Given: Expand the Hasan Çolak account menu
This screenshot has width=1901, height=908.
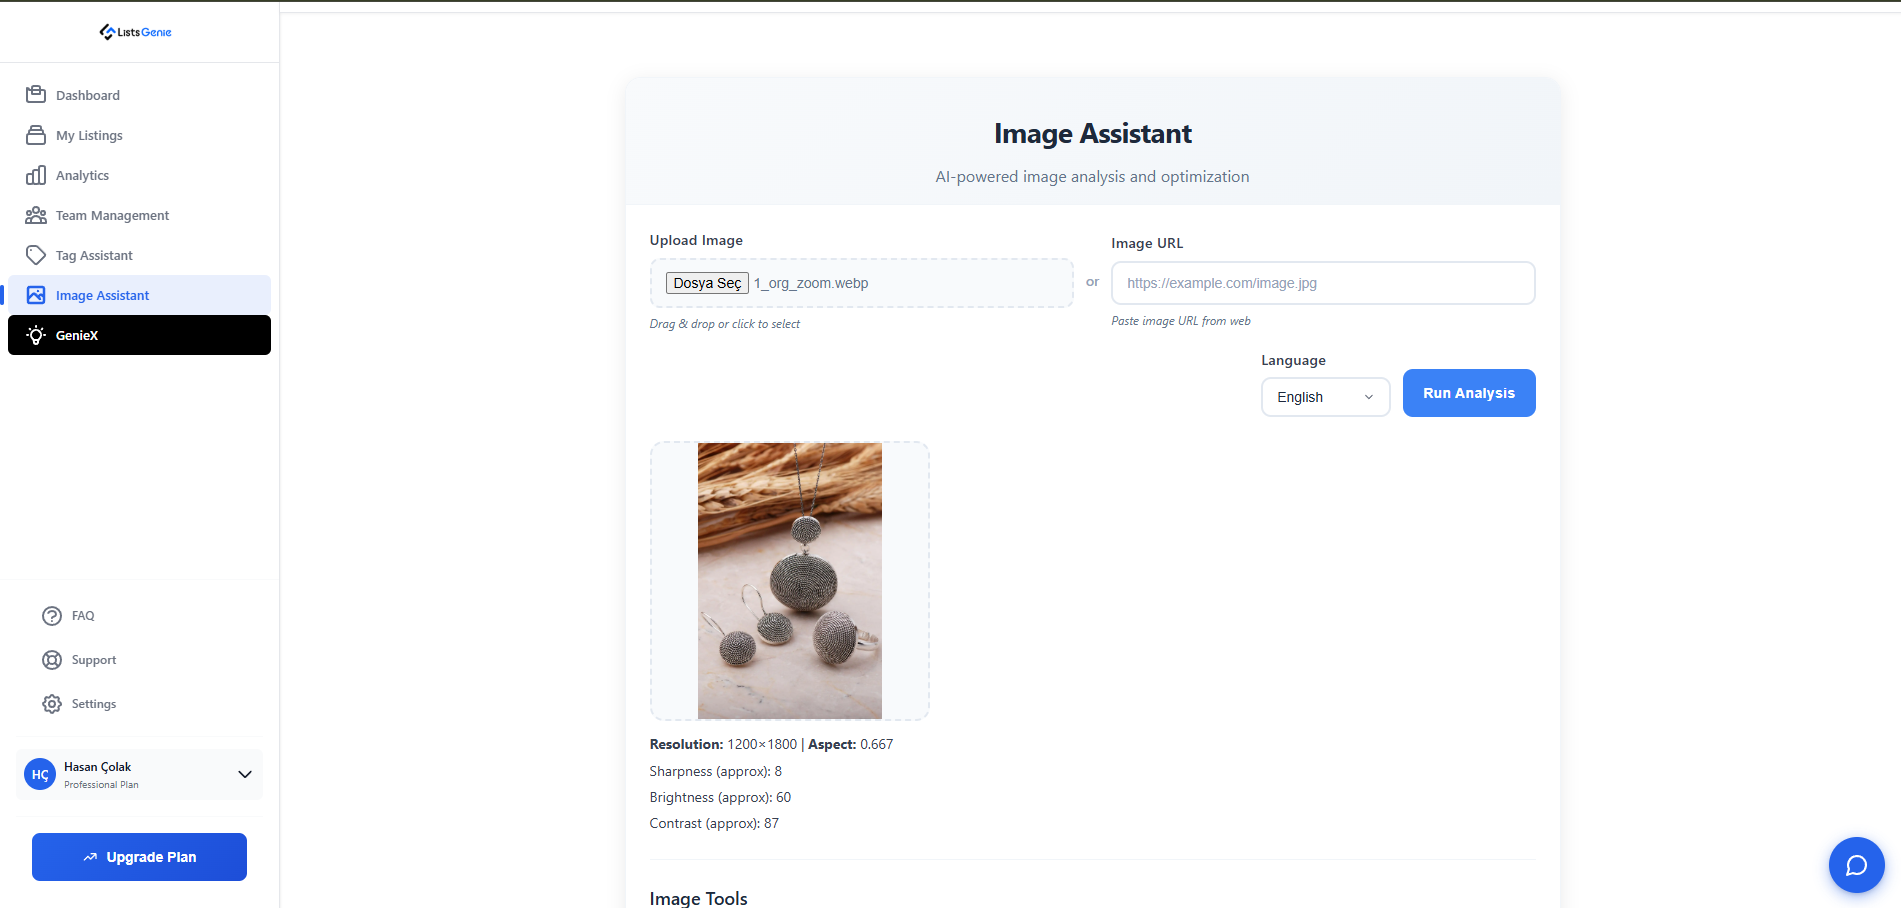Looking at the screenshot, I should (139, 774).
